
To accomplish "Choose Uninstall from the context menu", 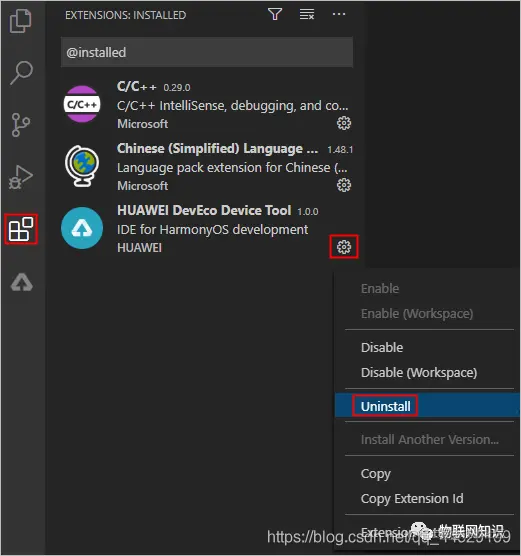I will click(386, 406).
